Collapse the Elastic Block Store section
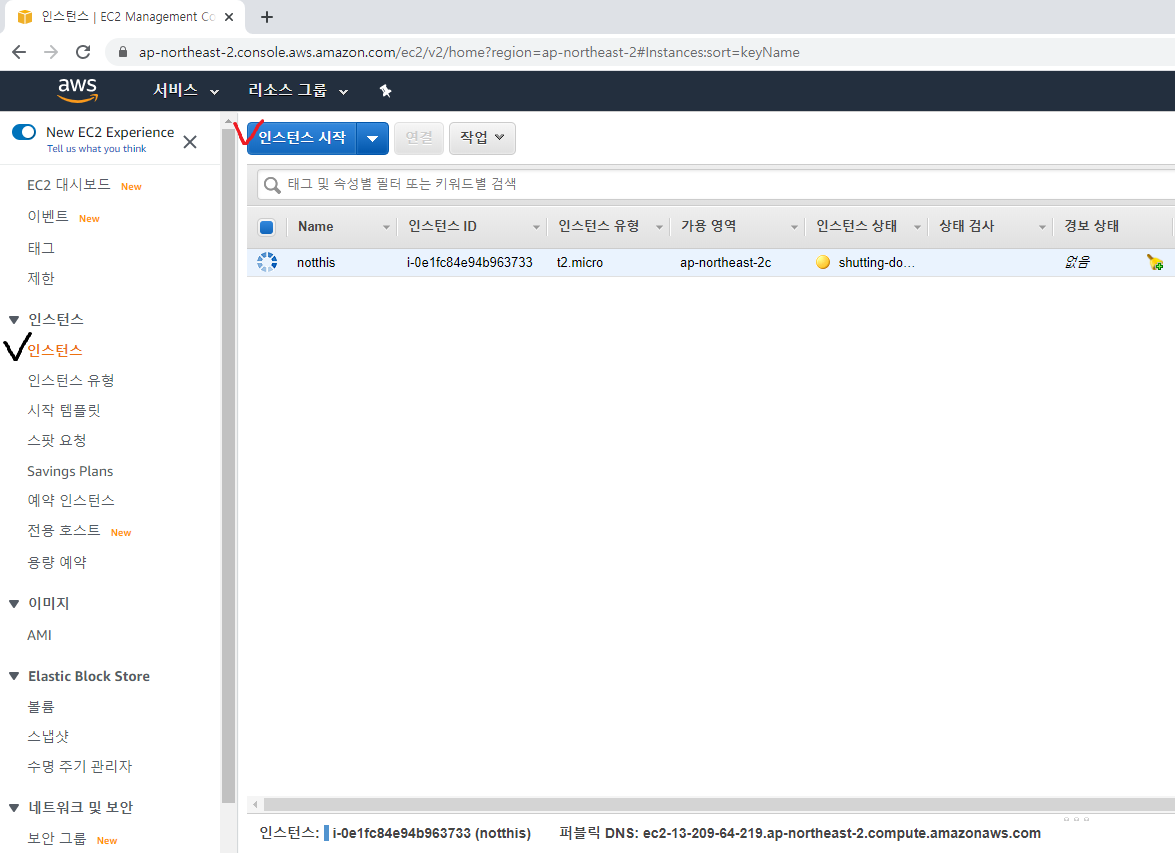Screen dimensions: 1175x853 (13, 676)
